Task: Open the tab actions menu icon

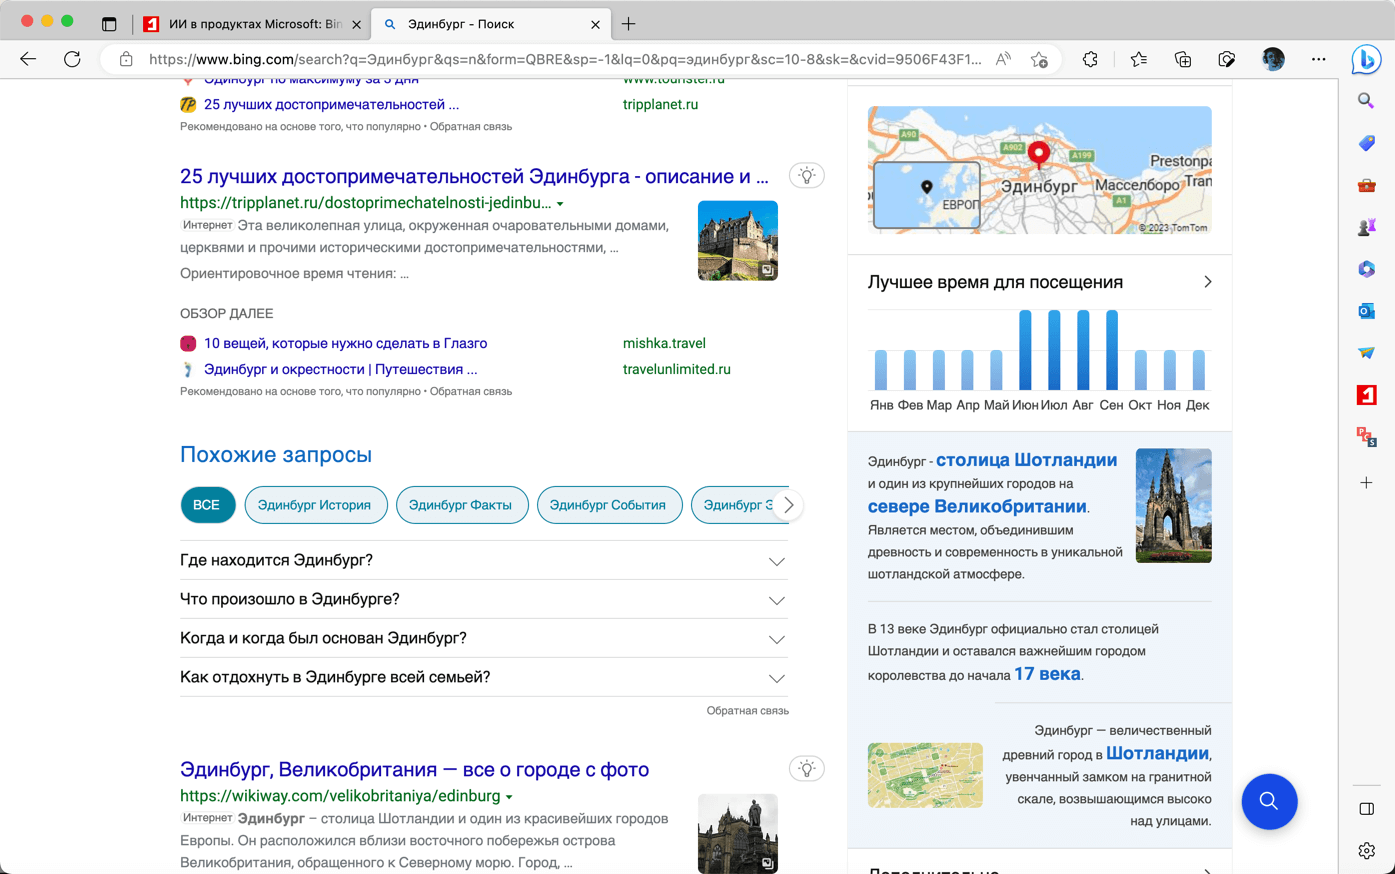Action: 109,24
